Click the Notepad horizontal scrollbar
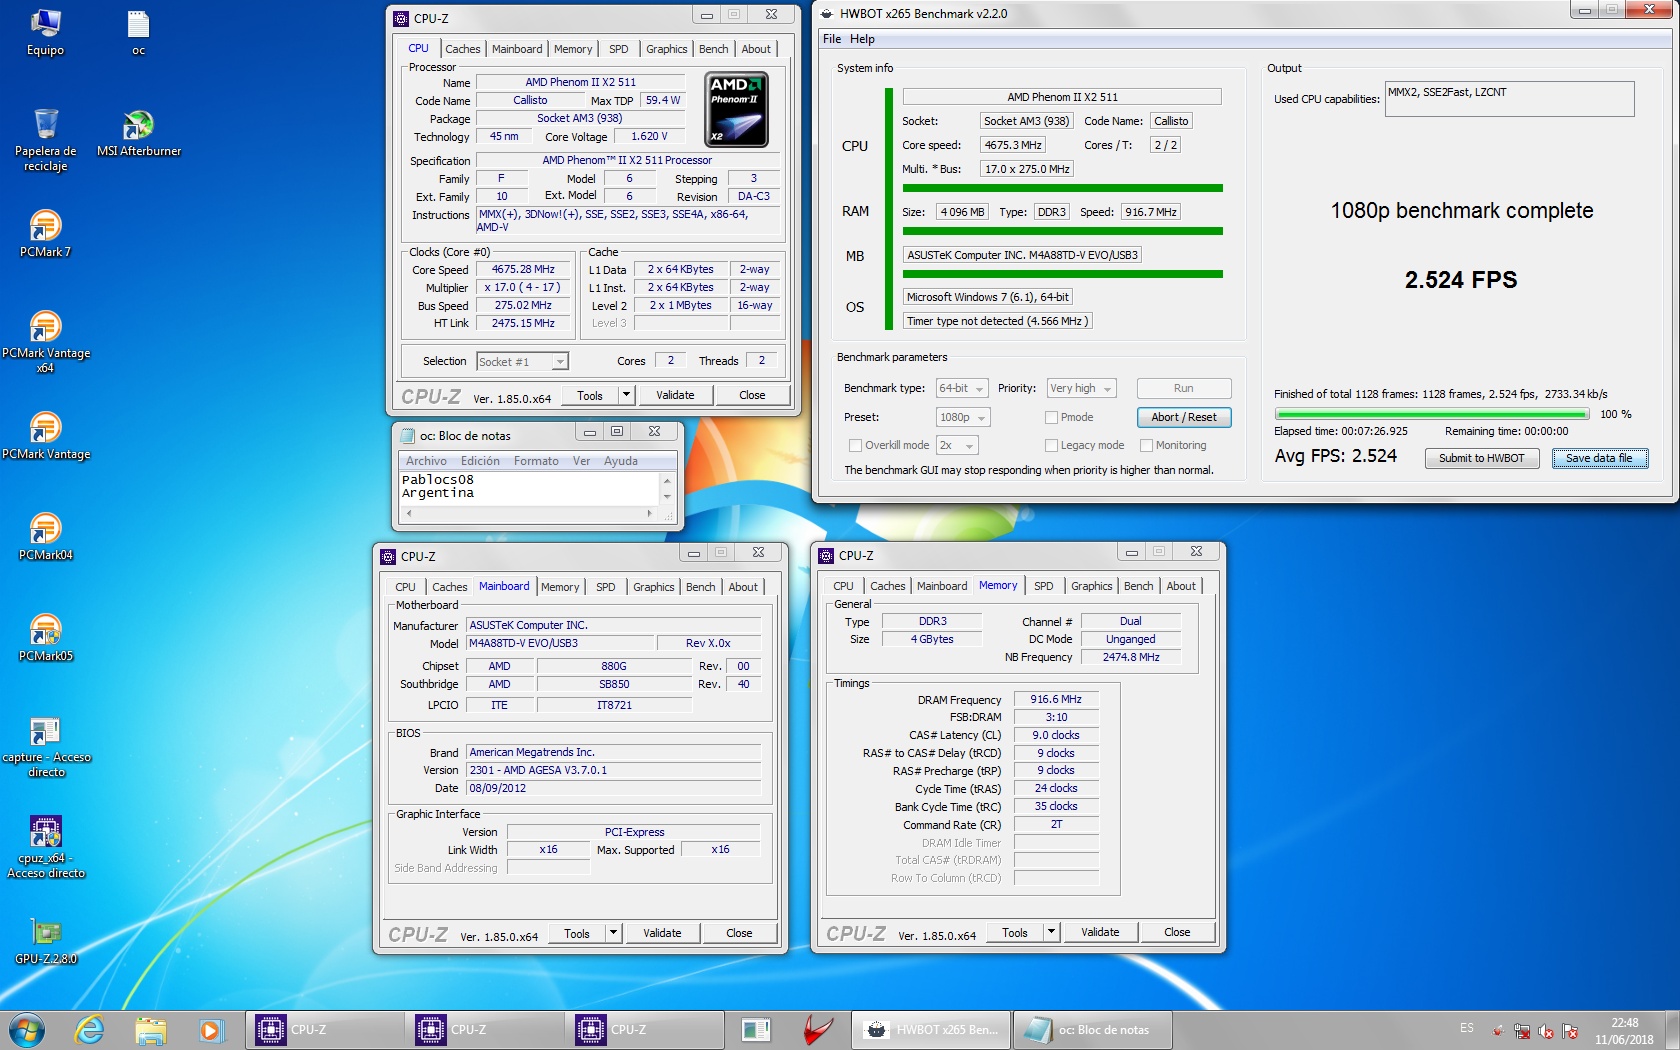The image size is (1680, 1050). coord(529,514)
